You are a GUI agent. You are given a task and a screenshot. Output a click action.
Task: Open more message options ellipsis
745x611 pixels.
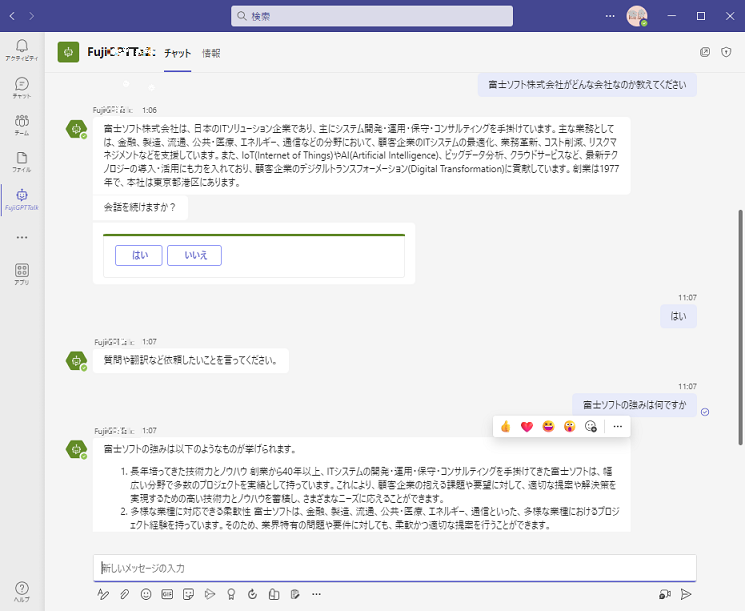pos(618,427)
